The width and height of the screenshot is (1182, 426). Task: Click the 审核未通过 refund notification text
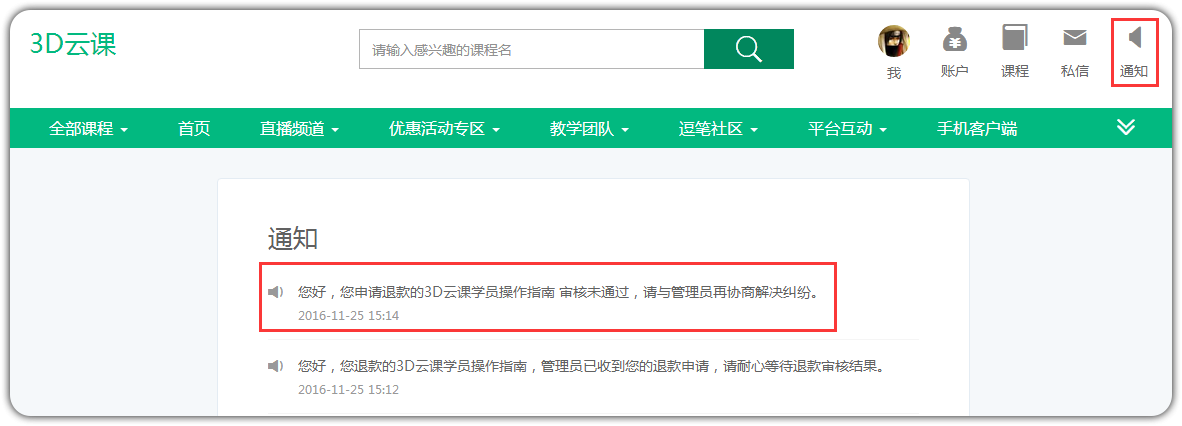tap(558, 293)
